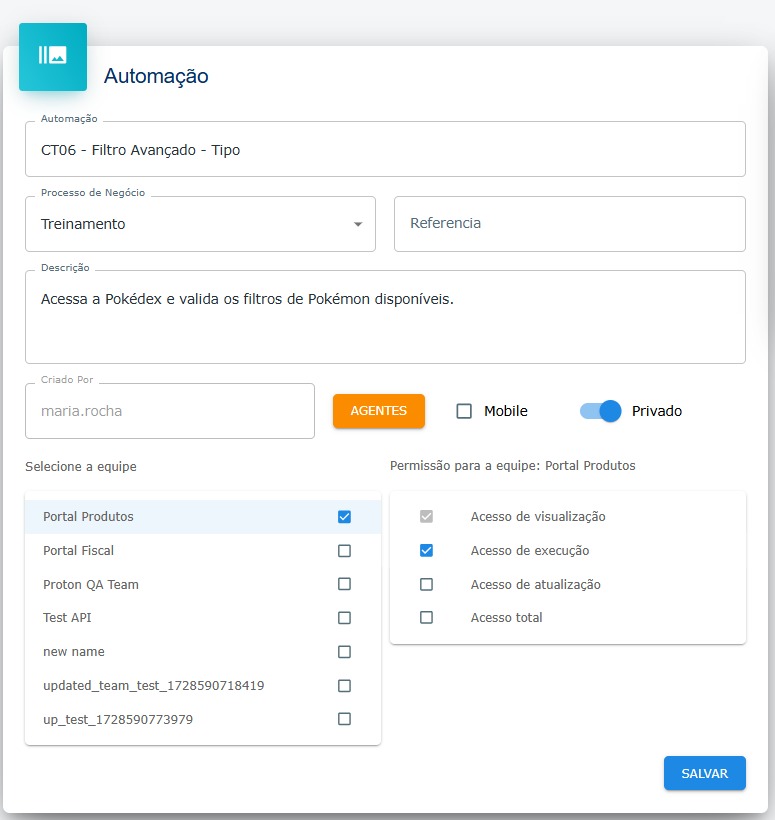Enable the Mobile checkbox
775x820 pixels.
[464, 411]
